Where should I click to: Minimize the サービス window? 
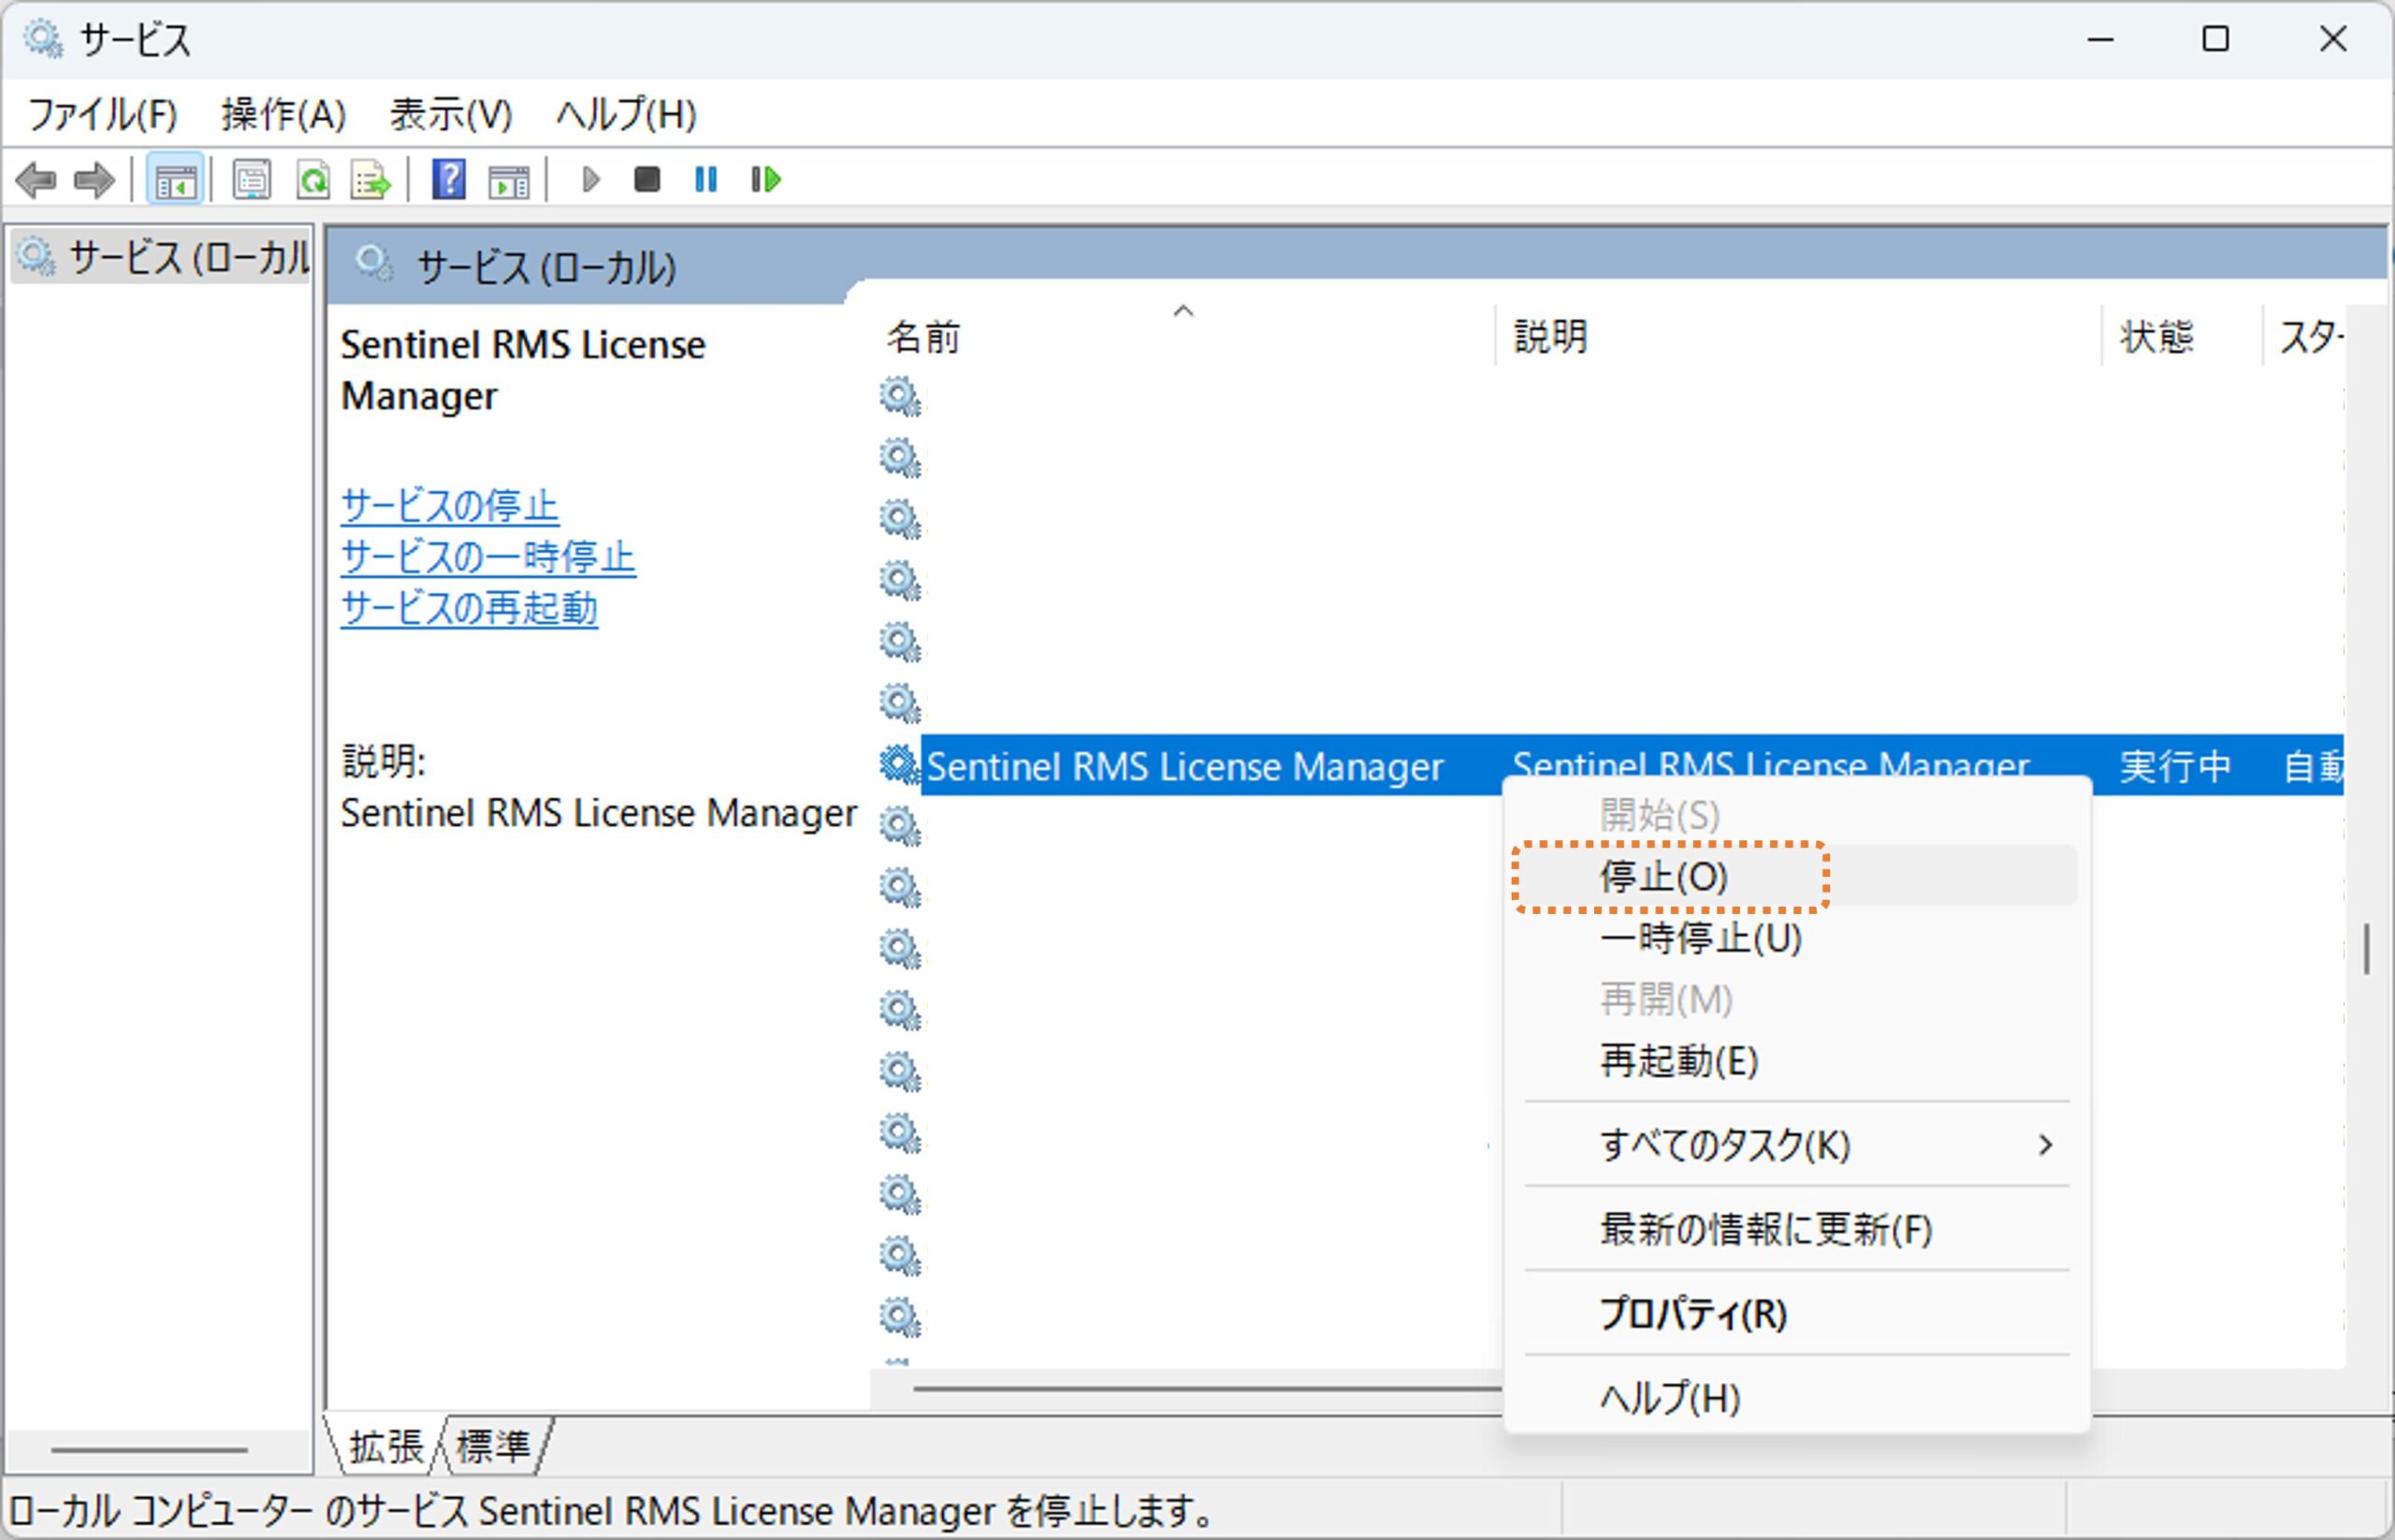pos(2100,40)
